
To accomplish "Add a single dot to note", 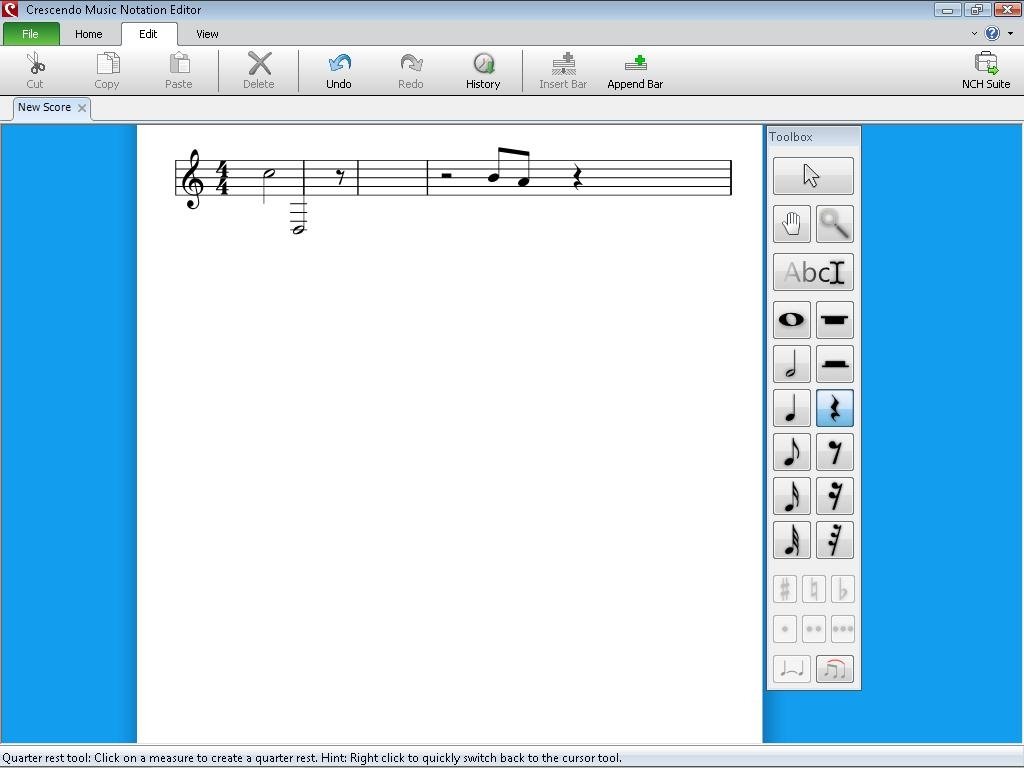I will (x=785, y=629).
